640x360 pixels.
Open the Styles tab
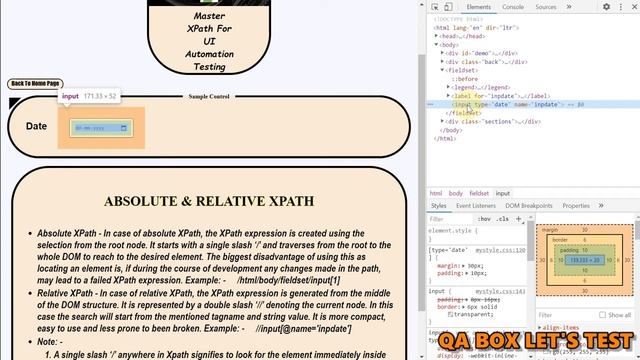[x=439, y=206]
